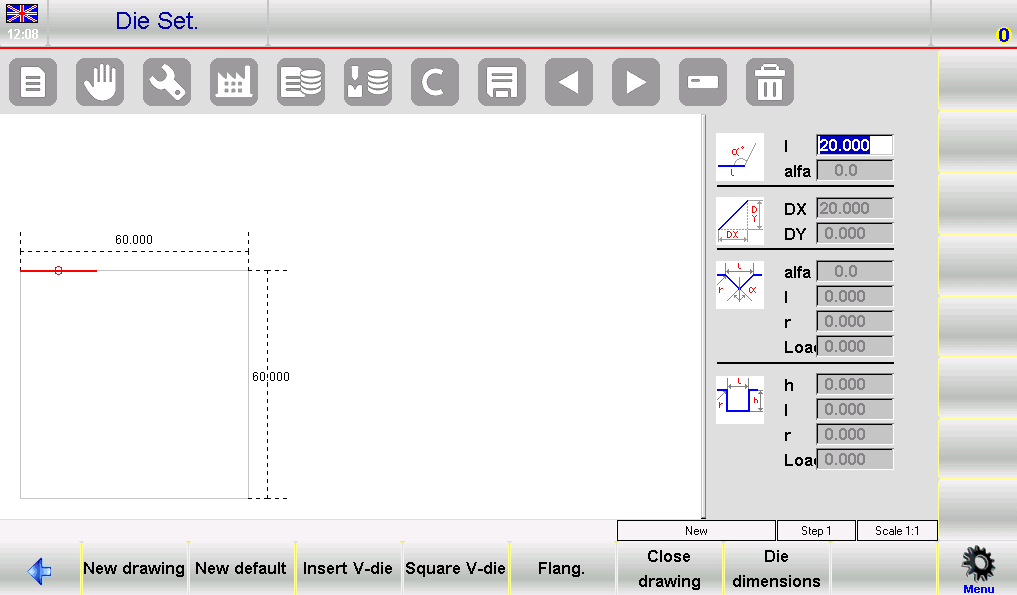This screenshot has height=595, width=1017.
Task: Click the horizontal 60.000 dimension label
Action: [134, 239]
